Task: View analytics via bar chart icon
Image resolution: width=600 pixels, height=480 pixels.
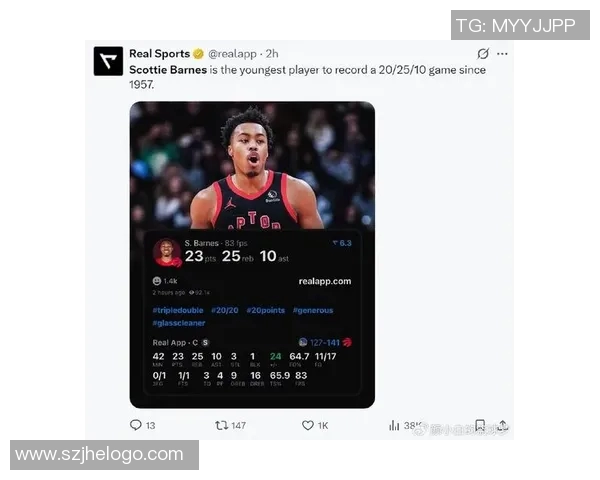Action: click(x=394, y=425)
